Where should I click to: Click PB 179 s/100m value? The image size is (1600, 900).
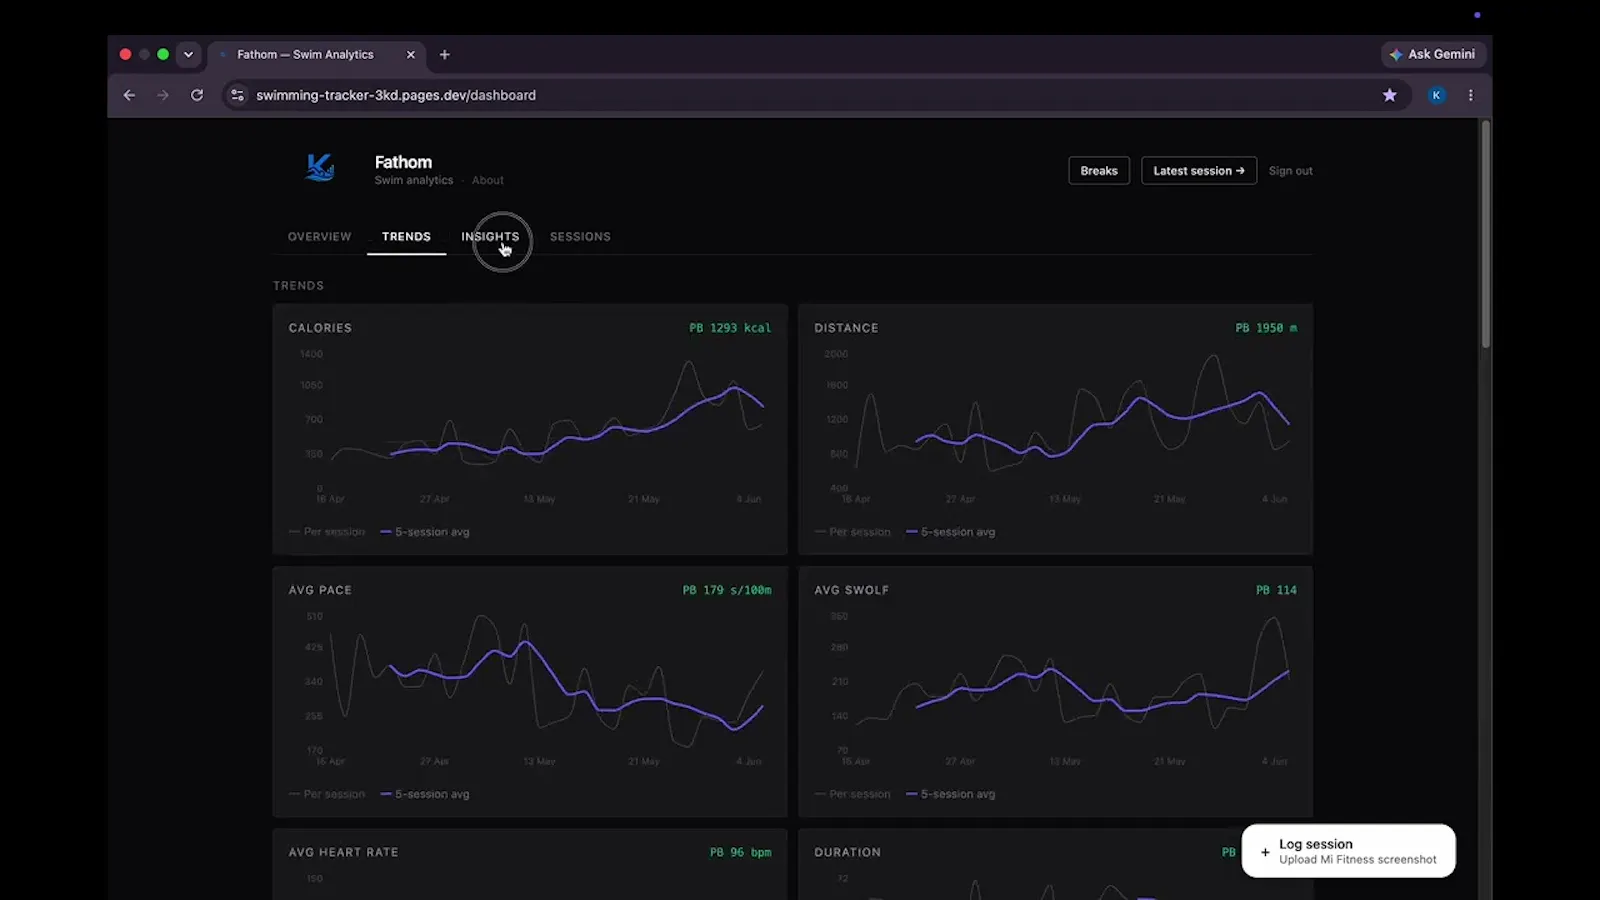click(x=727, y=590)
